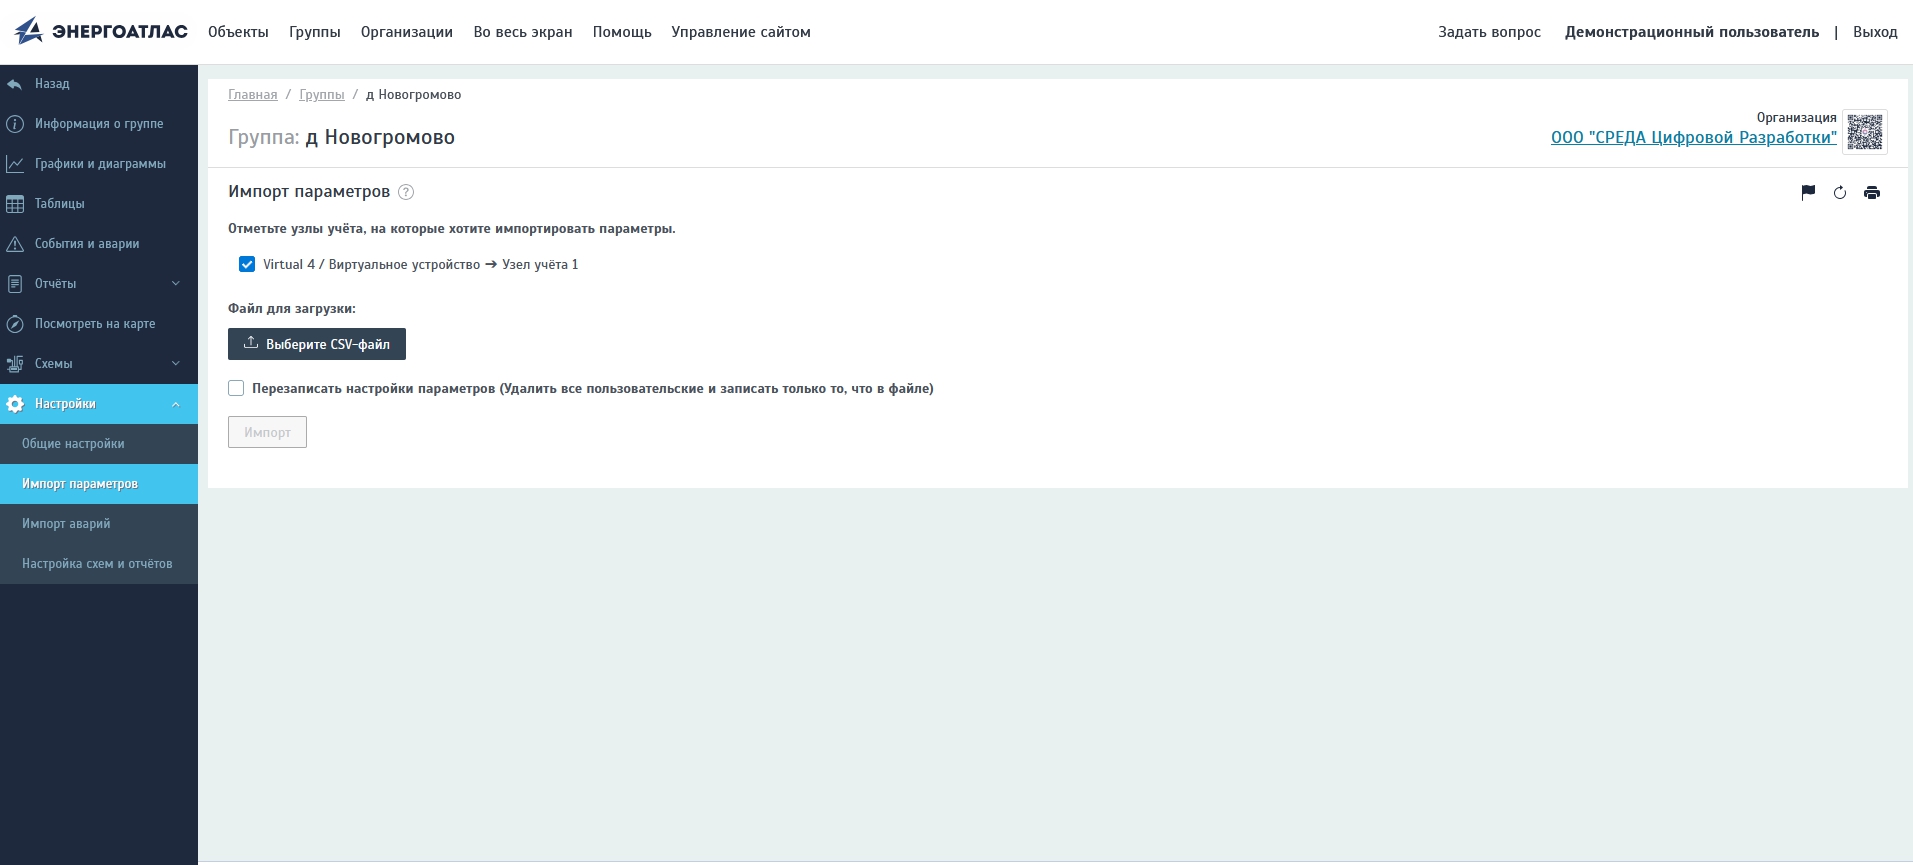
Task: Select Импорт параметров sidebar item
Action: pos(99,484)
